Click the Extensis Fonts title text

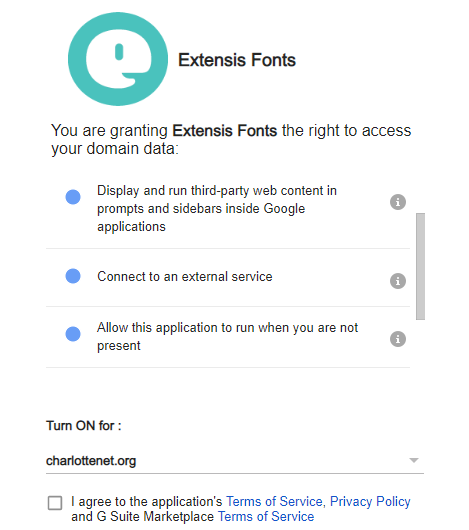237,60
